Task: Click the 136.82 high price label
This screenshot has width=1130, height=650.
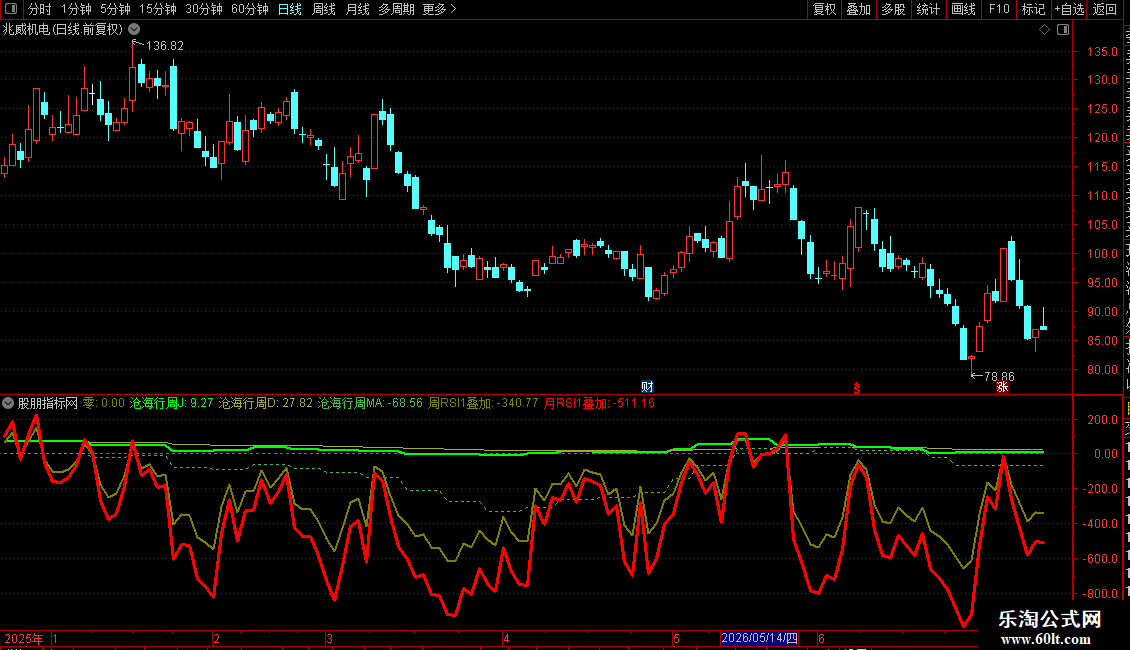Action: click(165, 46)
